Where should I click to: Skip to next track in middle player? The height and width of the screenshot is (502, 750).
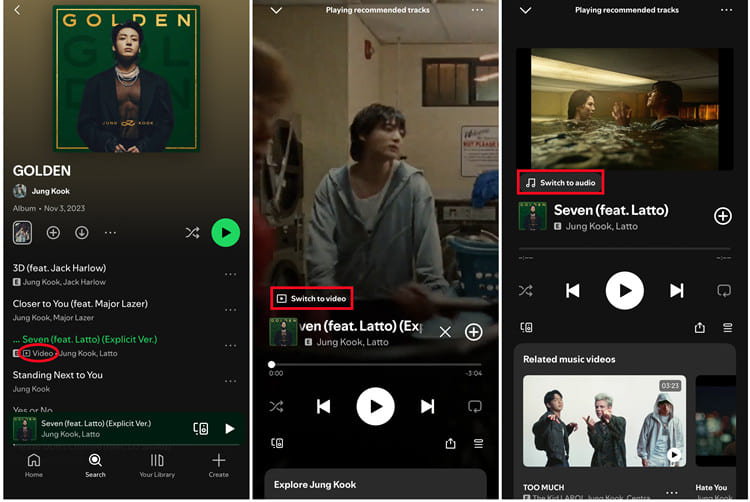tap(427, 406)
